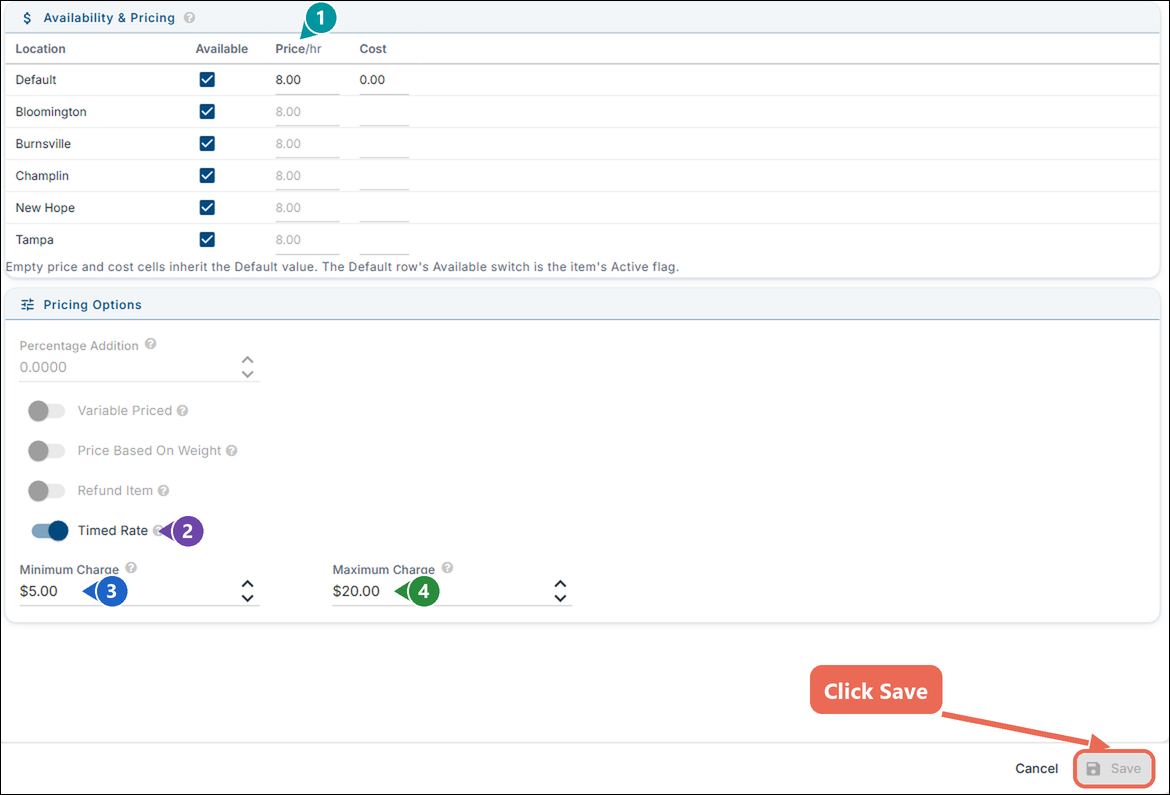
Task: Open the Price Based On Weight help icon
Action: tap(232, 451)
